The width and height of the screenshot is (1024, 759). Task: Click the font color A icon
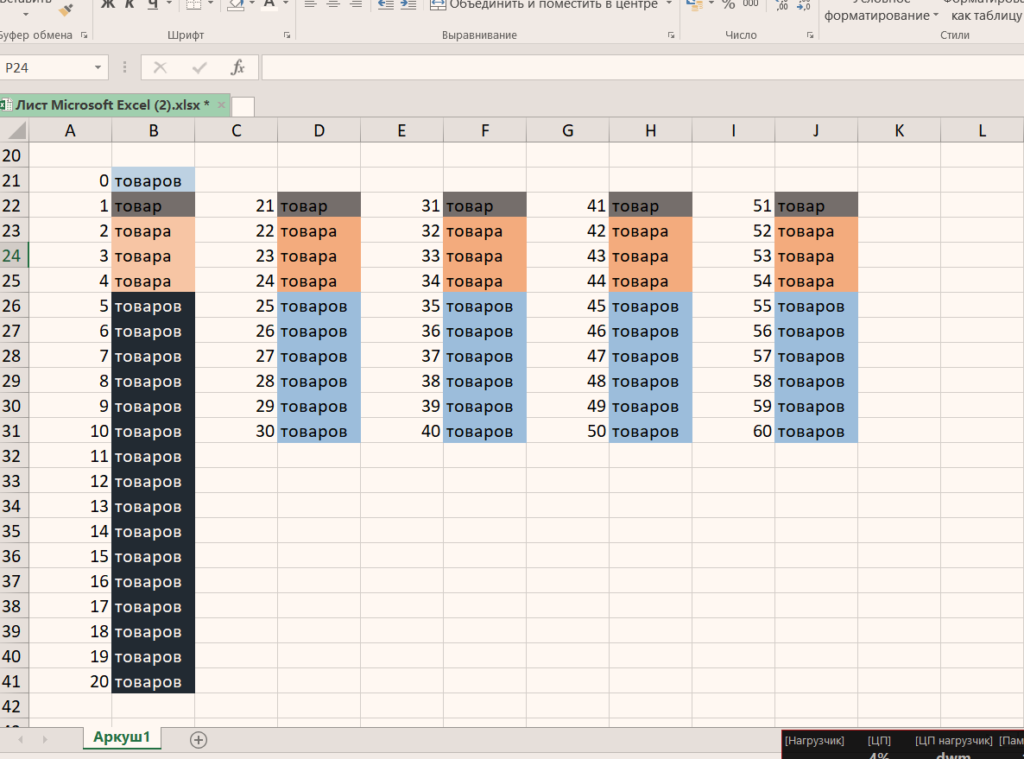click(x=269, y=5)
